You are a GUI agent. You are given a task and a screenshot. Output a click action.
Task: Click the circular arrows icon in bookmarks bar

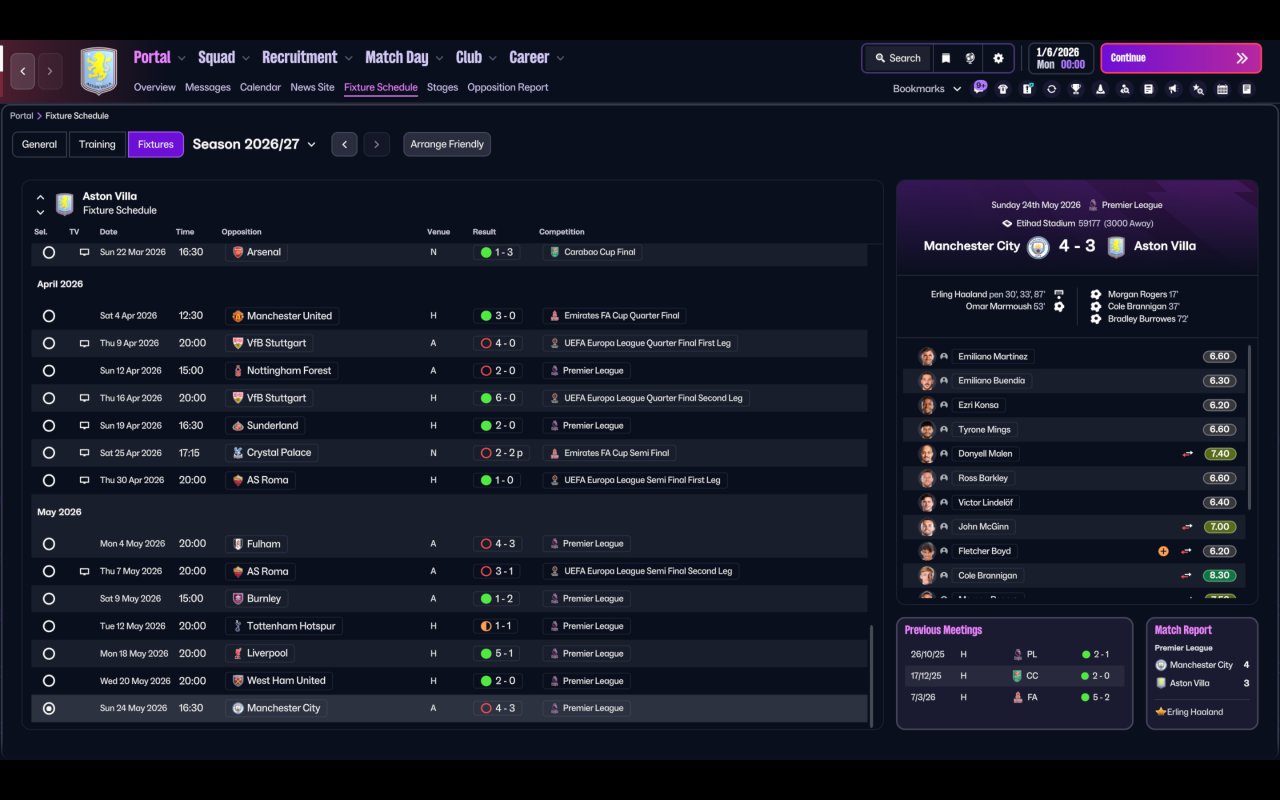coord(1051,89)
